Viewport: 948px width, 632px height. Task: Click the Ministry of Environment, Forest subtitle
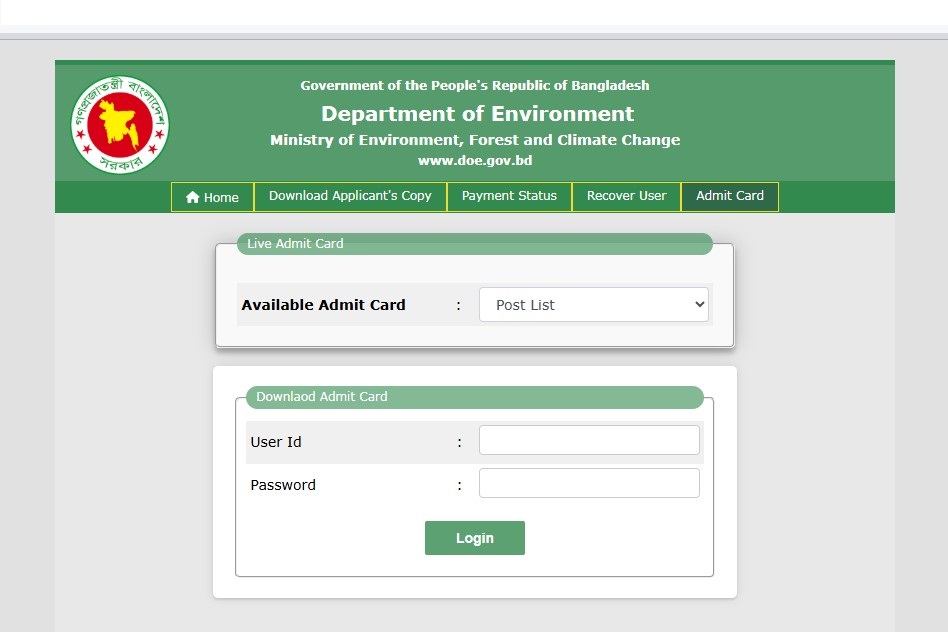[x=474, y=140]
